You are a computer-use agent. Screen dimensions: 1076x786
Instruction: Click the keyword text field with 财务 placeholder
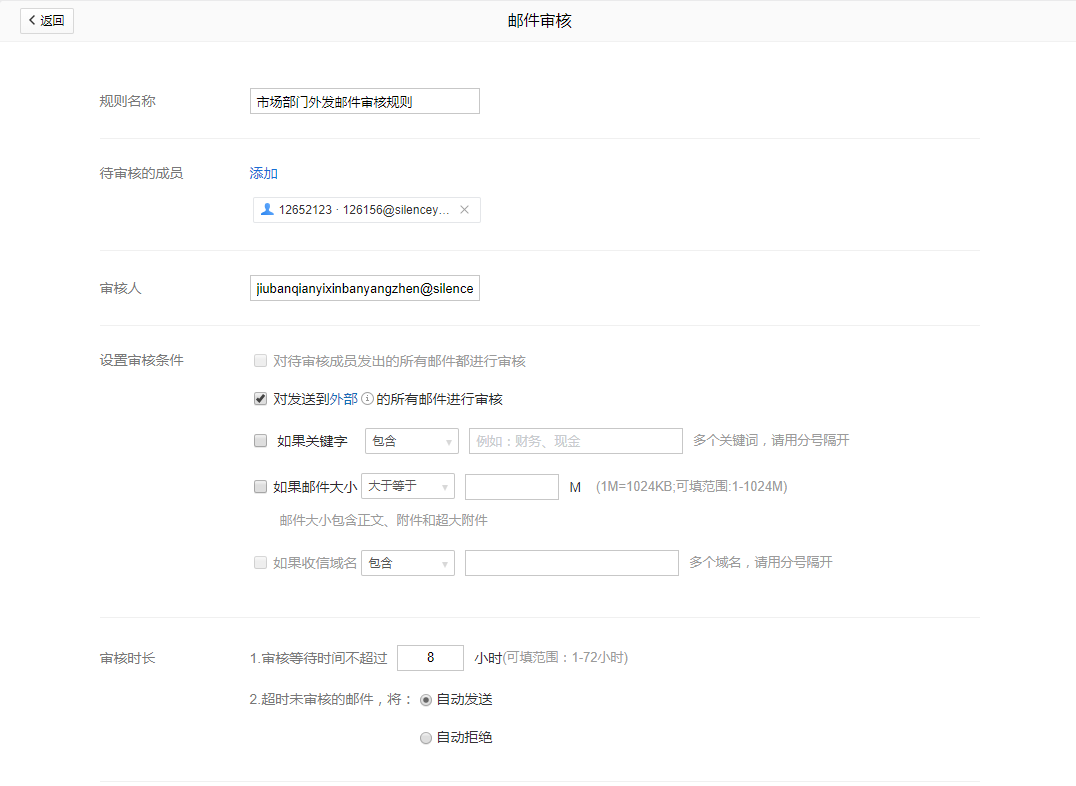pos(575,441)
